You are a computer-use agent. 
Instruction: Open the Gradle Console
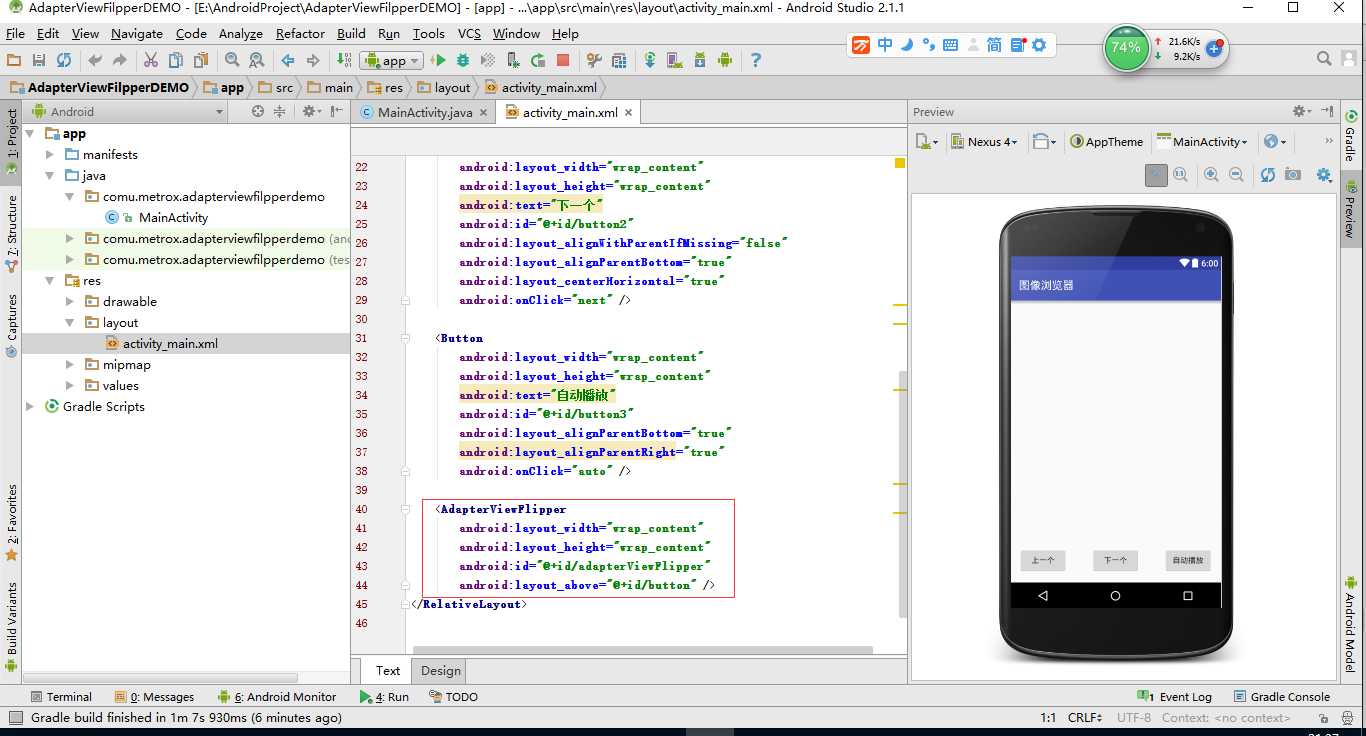(x=1281, y=697)
